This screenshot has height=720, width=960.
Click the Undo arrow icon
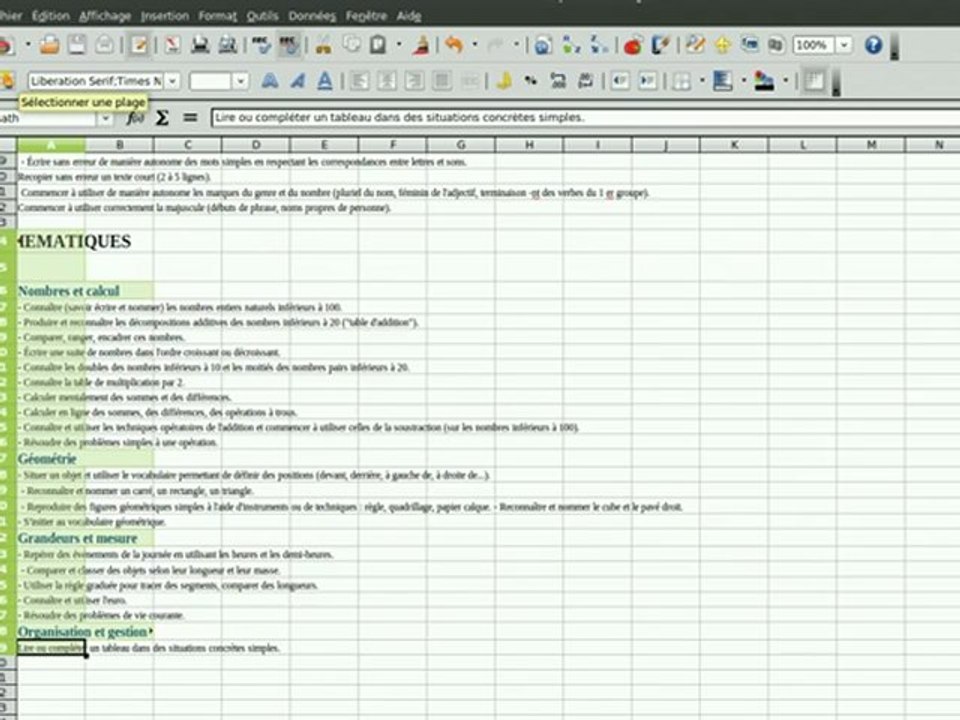point(454,45)
